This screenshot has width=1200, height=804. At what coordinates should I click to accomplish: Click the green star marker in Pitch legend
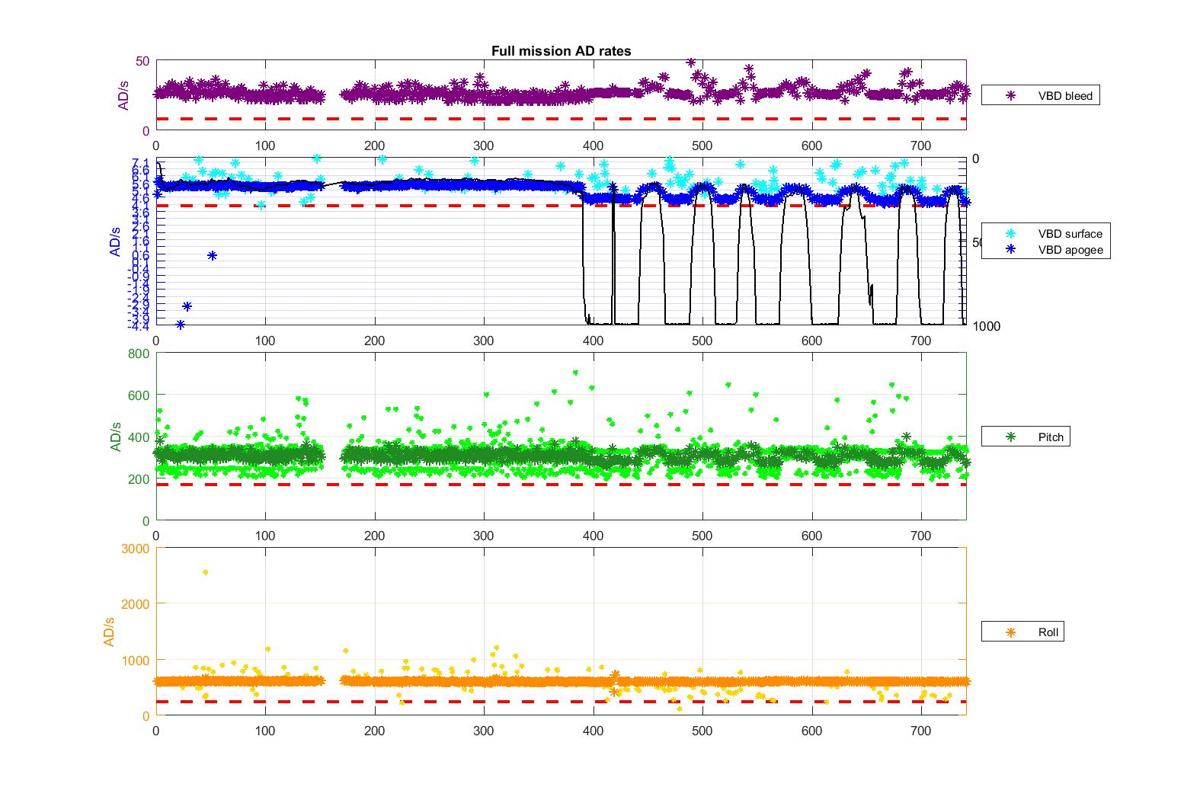click(x=1010, y=437)
